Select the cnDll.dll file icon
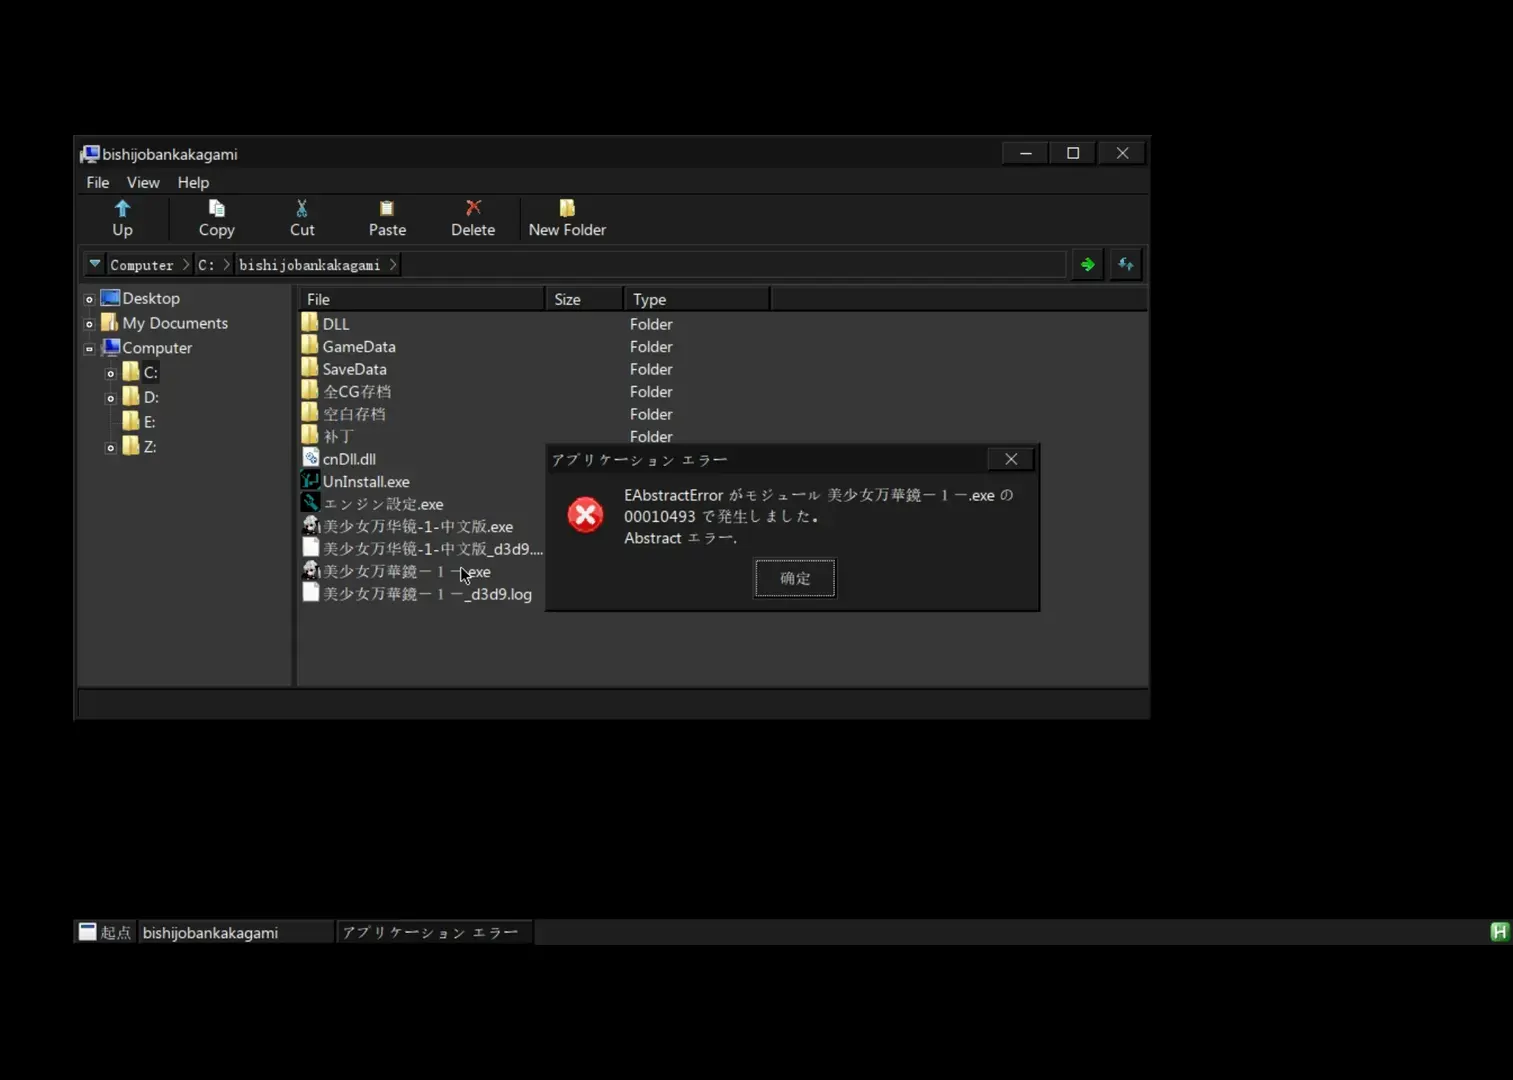1513x1080 pixels. [310, 458]
